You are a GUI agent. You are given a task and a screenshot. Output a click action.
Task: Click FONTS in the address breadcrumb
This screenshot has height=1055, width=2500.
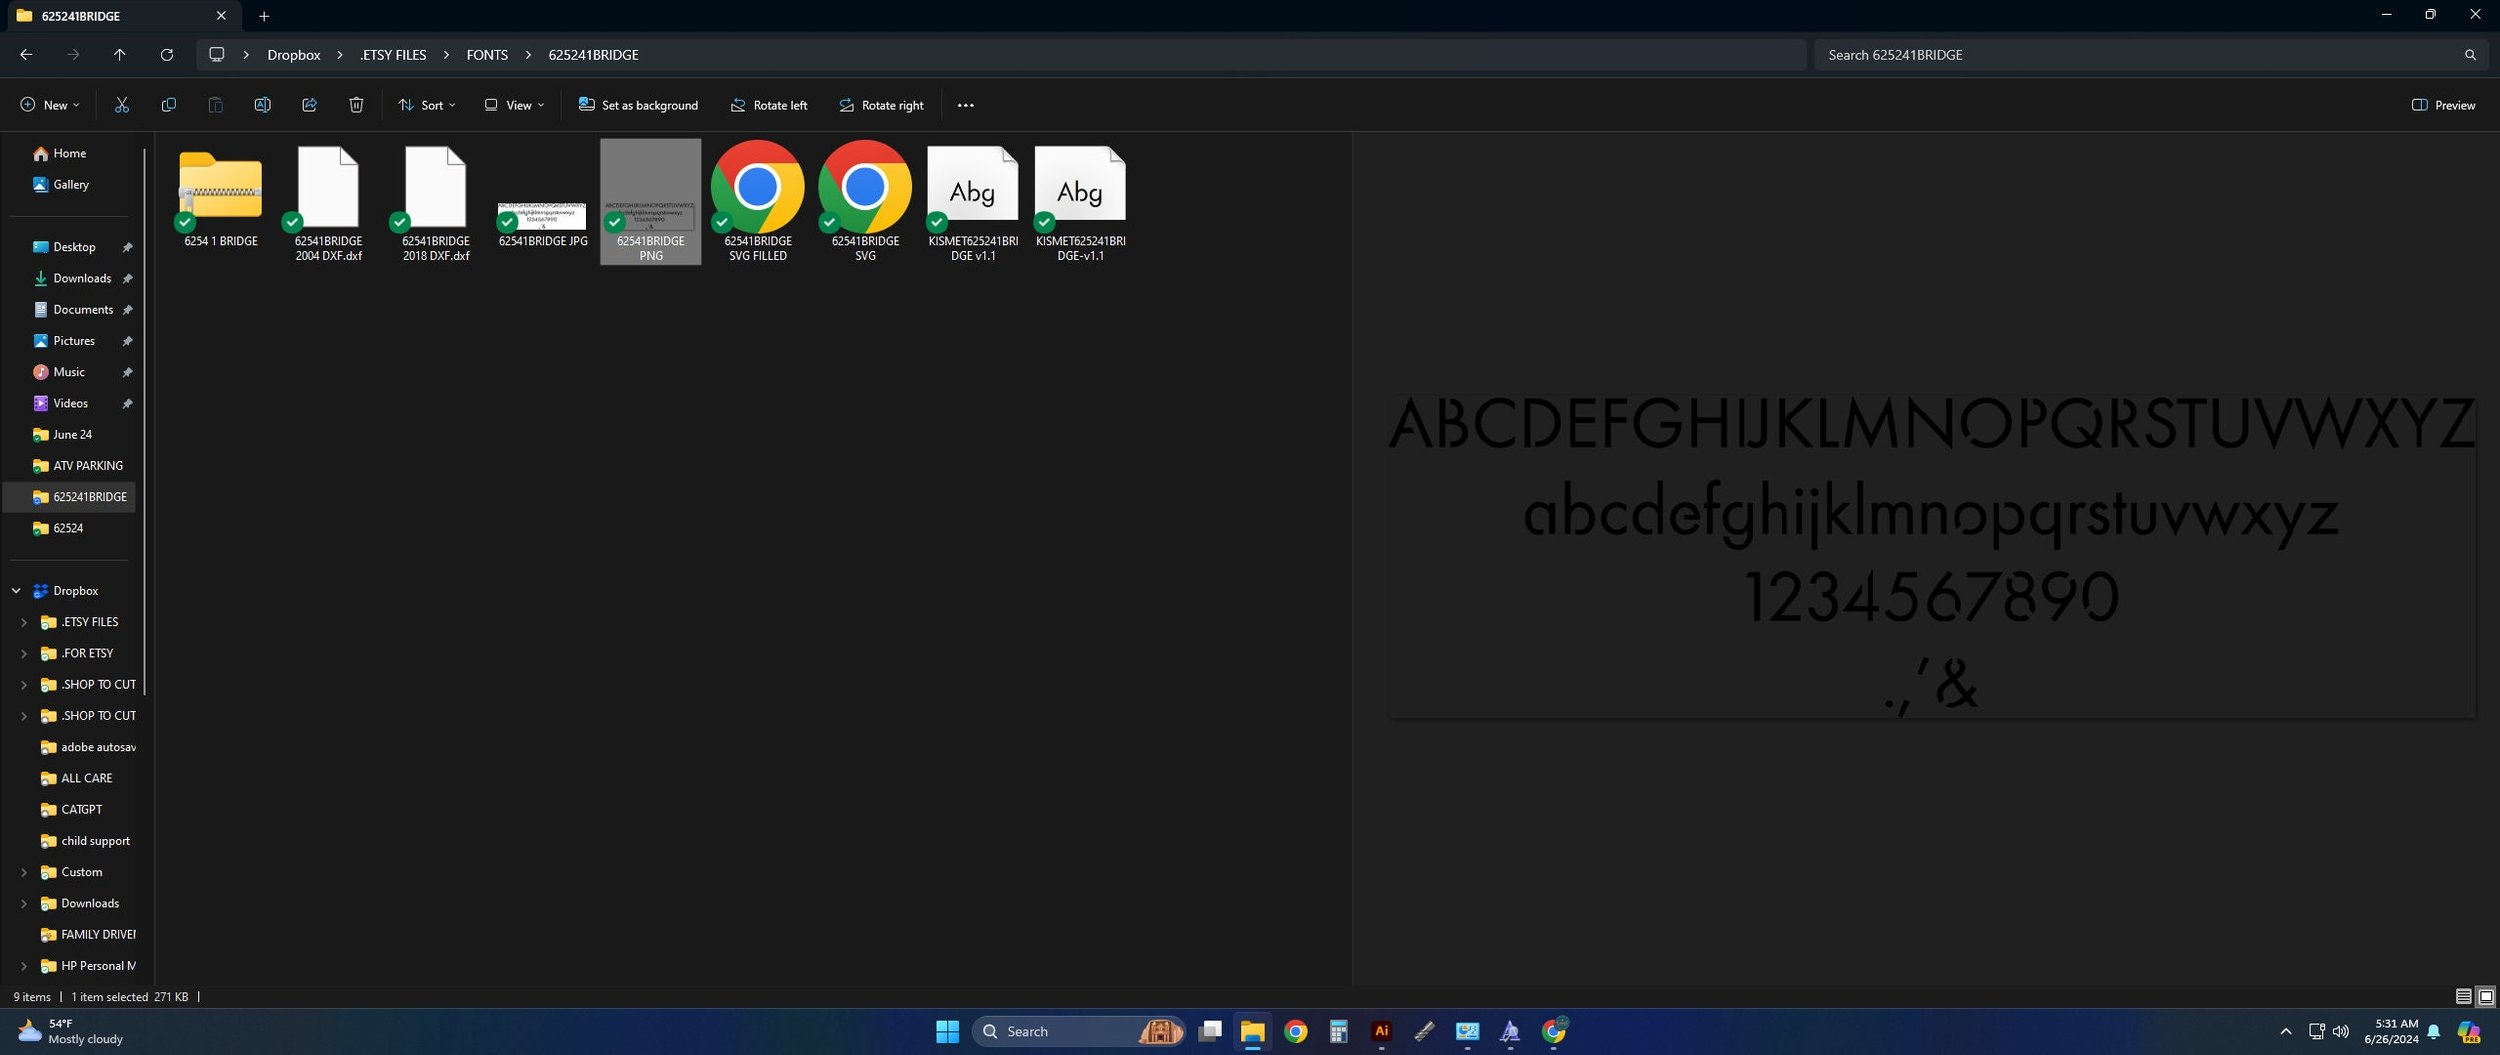coord(487,55)
